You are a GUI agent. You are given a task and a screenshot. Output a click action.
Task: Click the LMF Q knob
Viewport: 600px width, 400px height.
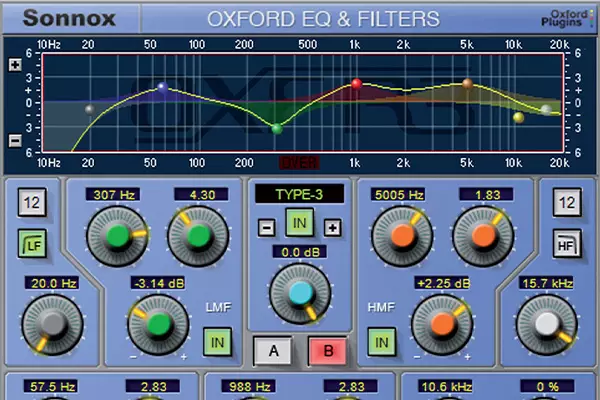click(x=199, y=236)
